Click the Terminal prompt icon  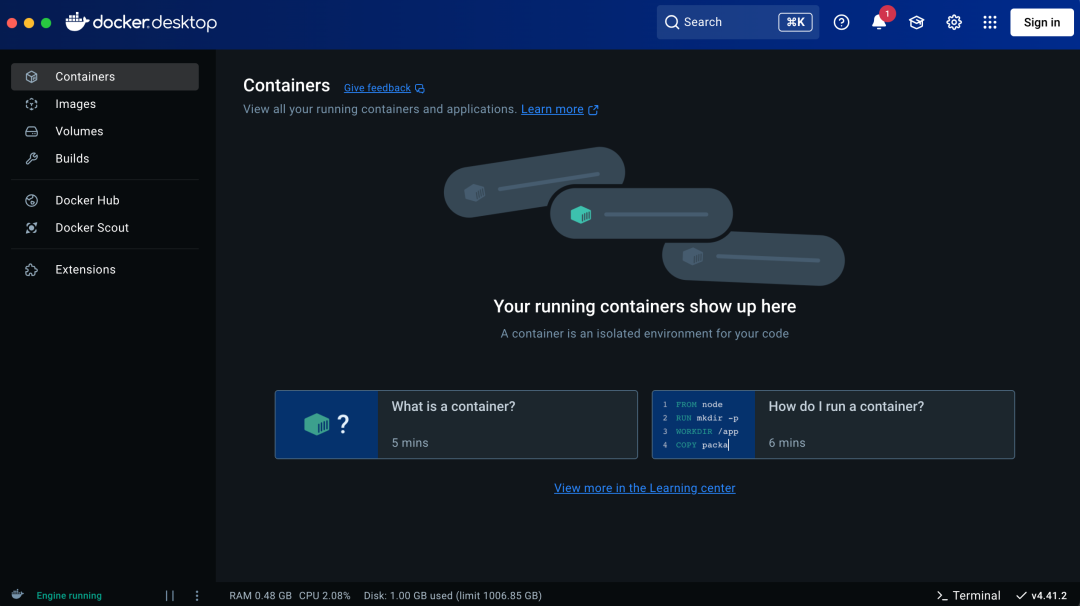[x=942, y=596]
